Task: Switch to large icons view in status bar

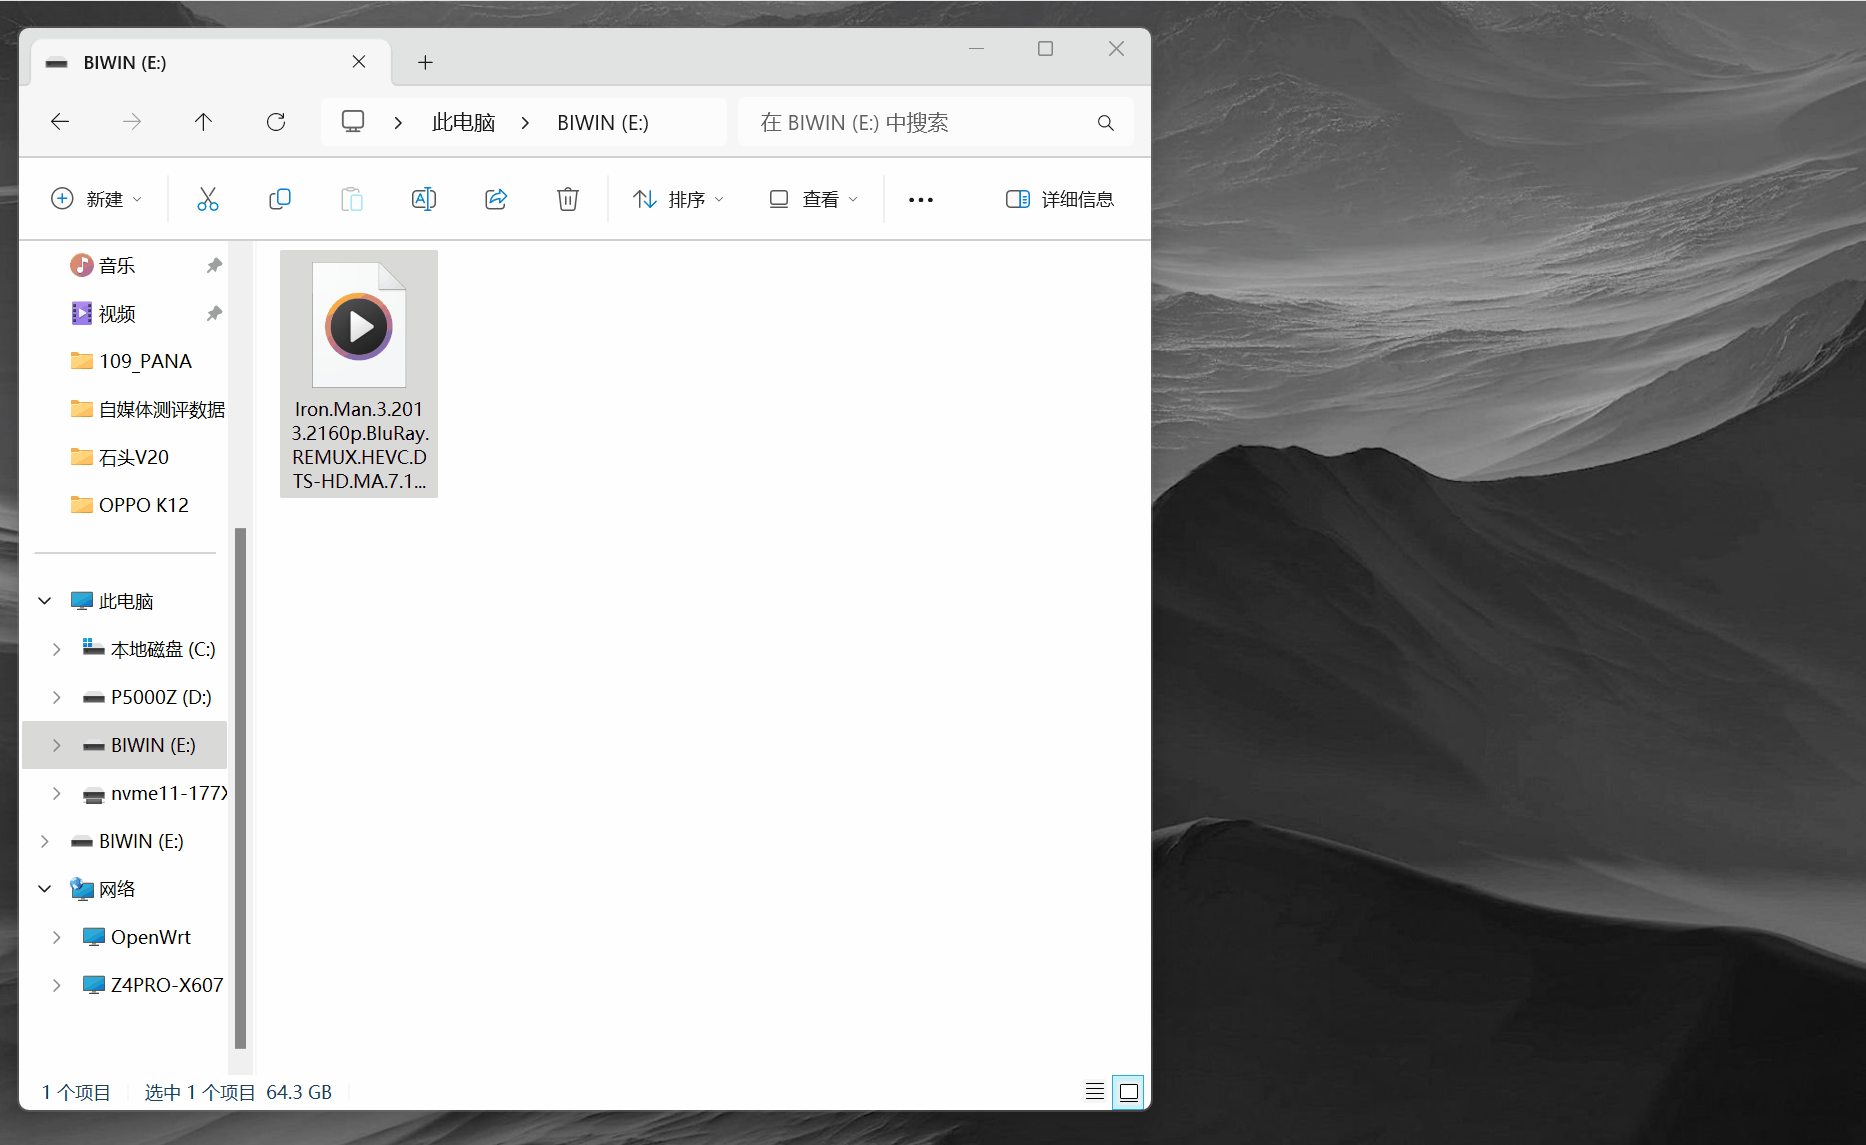Action: tap(1128, 1092)
